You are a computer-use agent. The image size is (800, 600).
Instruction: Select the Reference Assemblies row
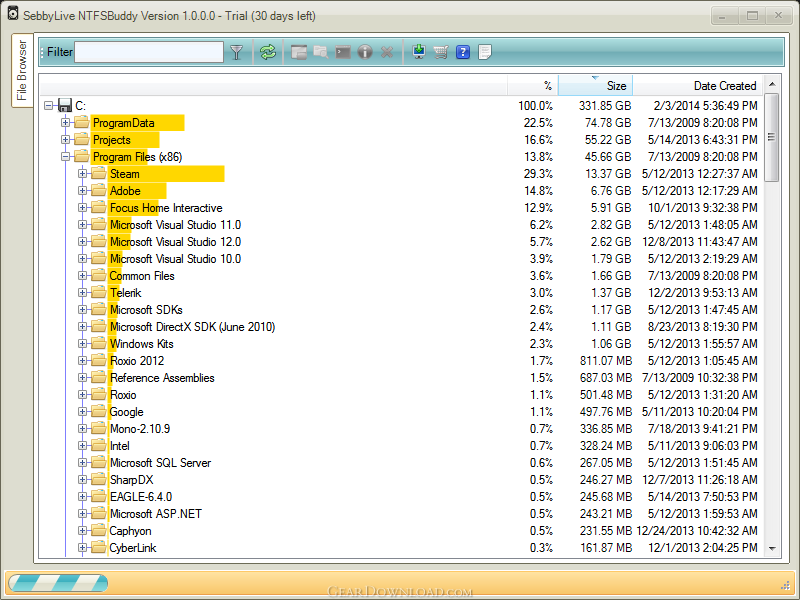pos(401,378)
